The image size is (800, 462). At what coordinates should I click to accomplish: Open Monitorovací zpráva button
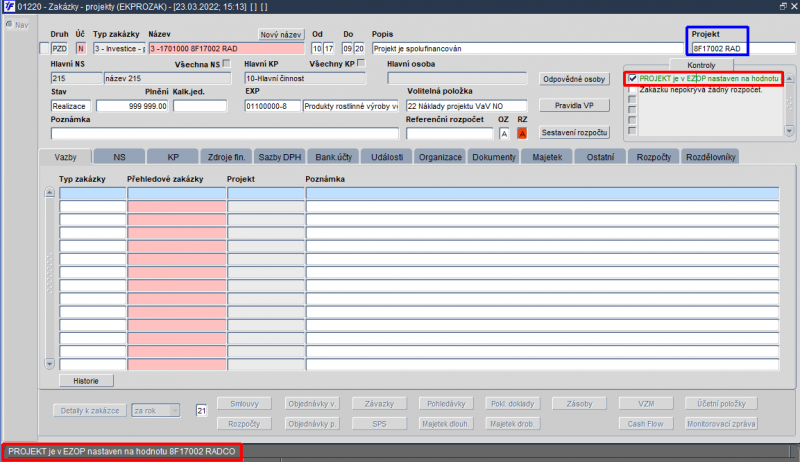(x=721, y=424)
